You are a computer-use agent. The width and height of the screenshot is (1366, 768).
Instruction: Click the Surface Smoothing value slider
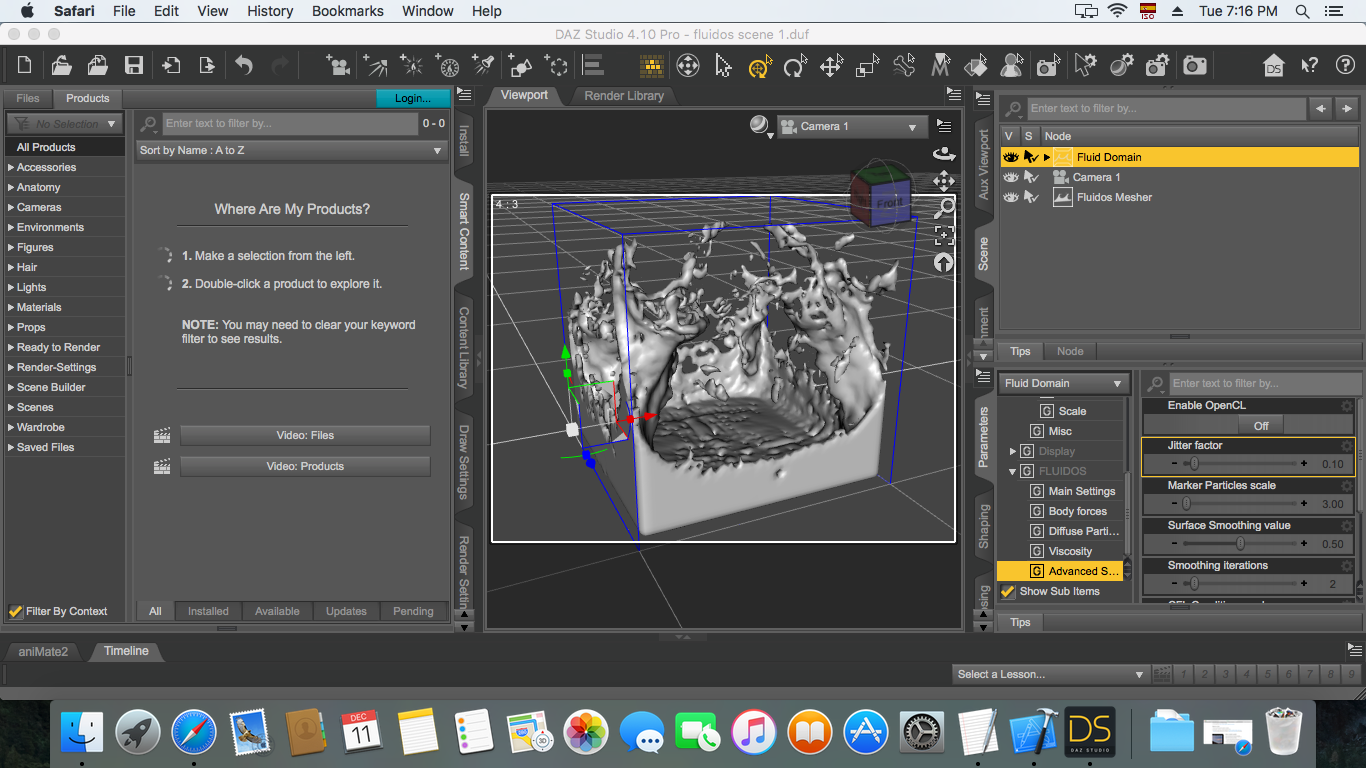point(1240,544)
